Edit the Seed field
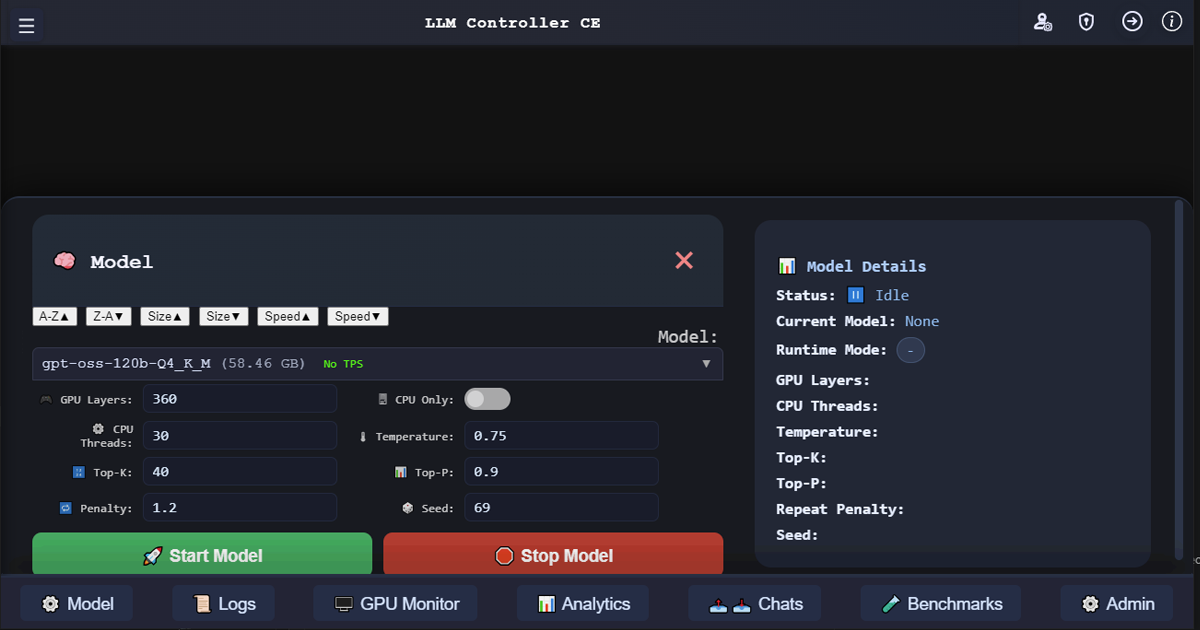The width and height of the screenshot is (1200, 630). 561,507
